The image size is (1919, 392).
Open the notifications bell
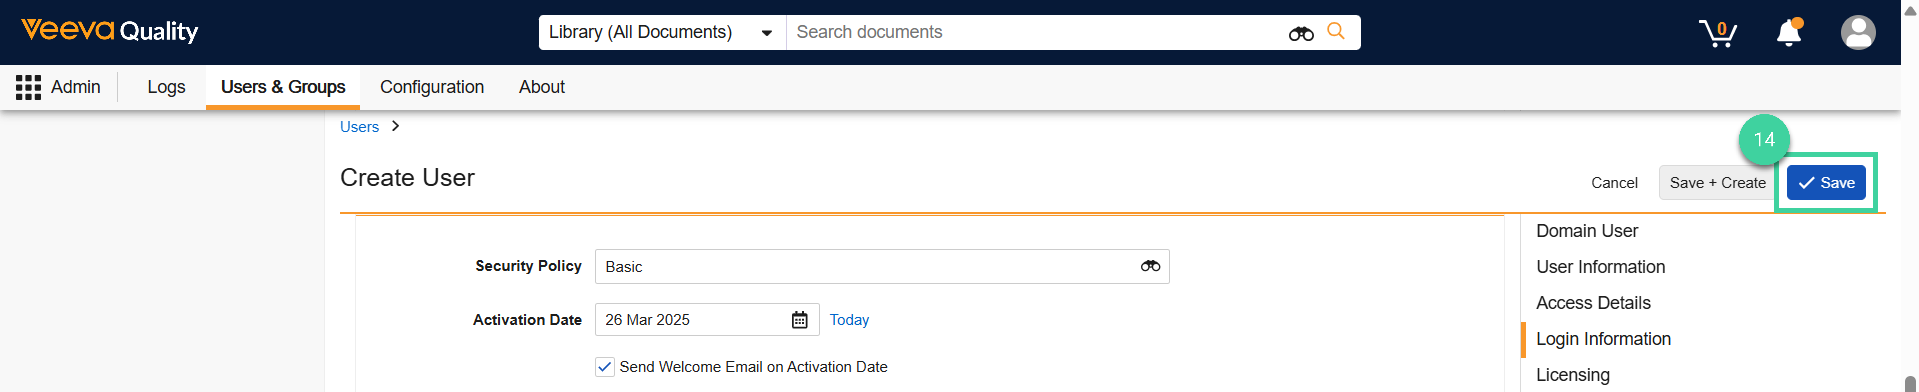1789,32
